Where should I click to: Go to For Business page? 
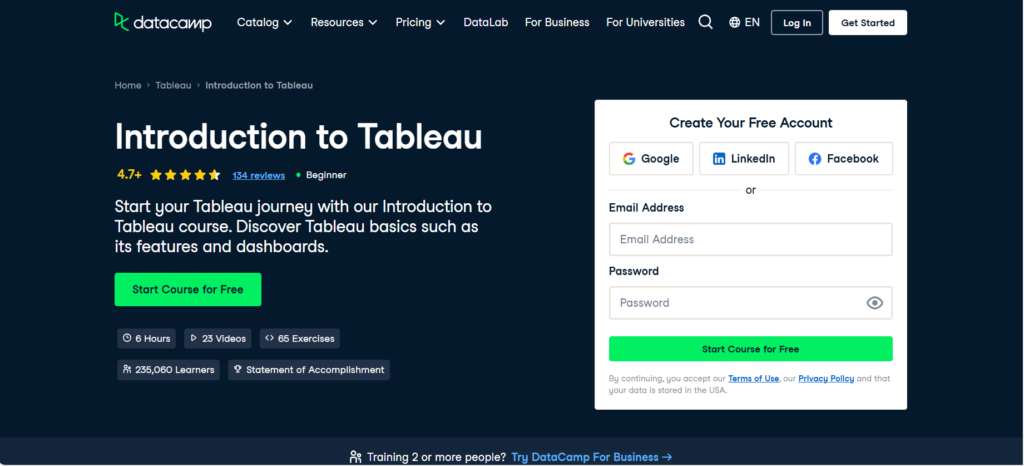point(557,22)
